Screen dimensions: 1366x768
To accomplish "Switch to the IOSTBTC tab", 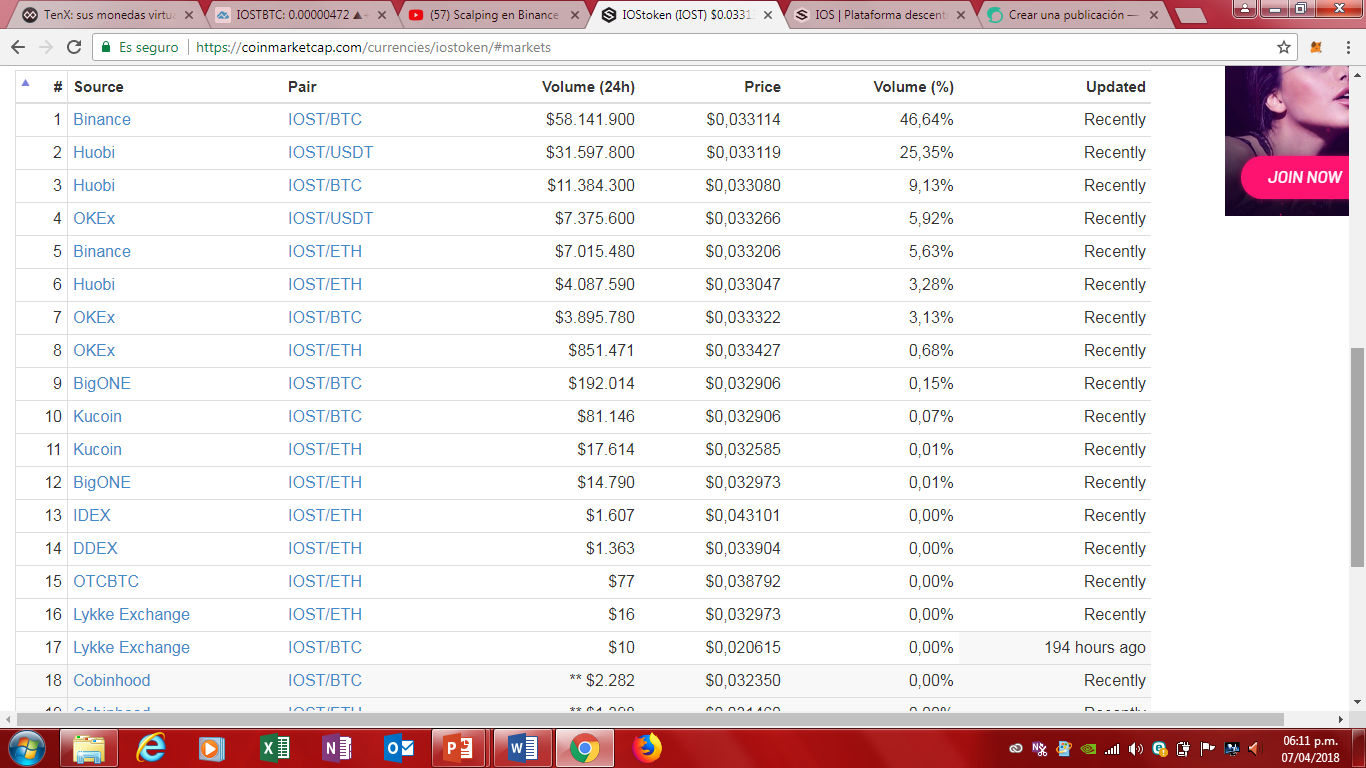I will (x=303, y=16).
